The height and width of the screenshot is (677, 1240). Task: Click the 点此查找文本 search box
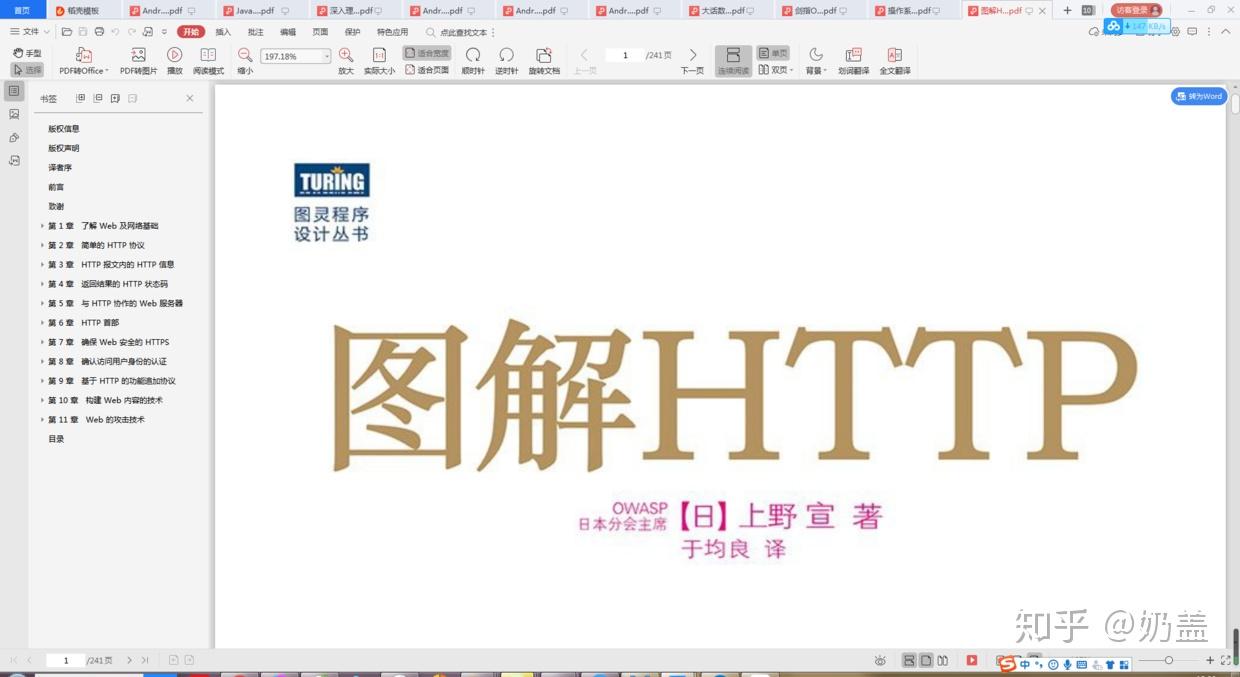[462, 32]
